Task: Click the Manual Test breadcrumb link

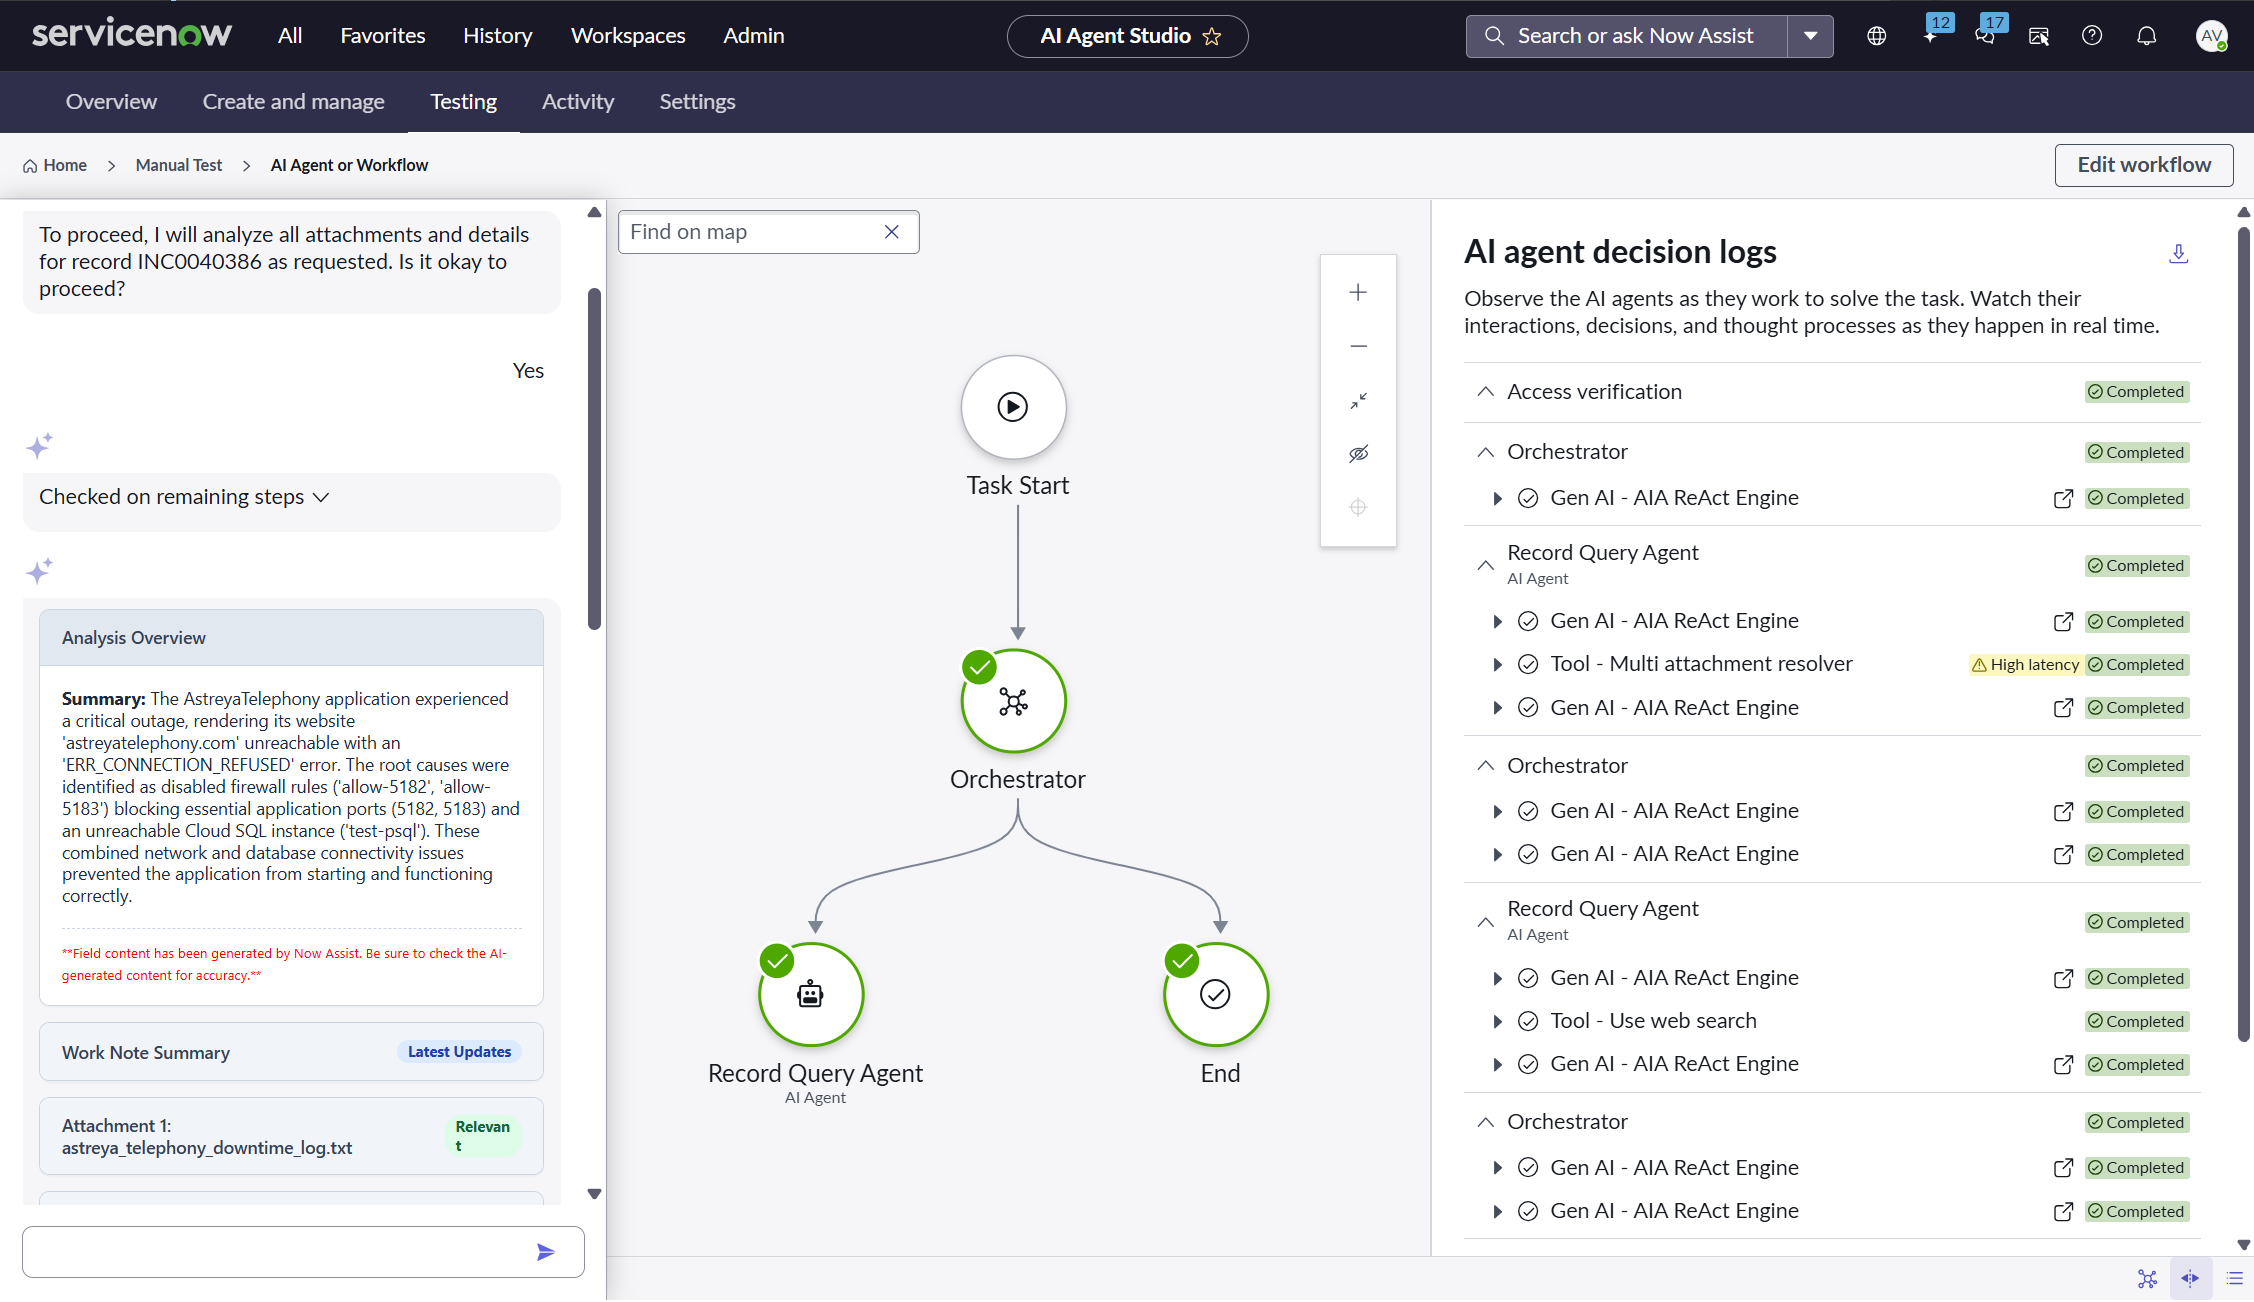Action: [x=179, y=166]
